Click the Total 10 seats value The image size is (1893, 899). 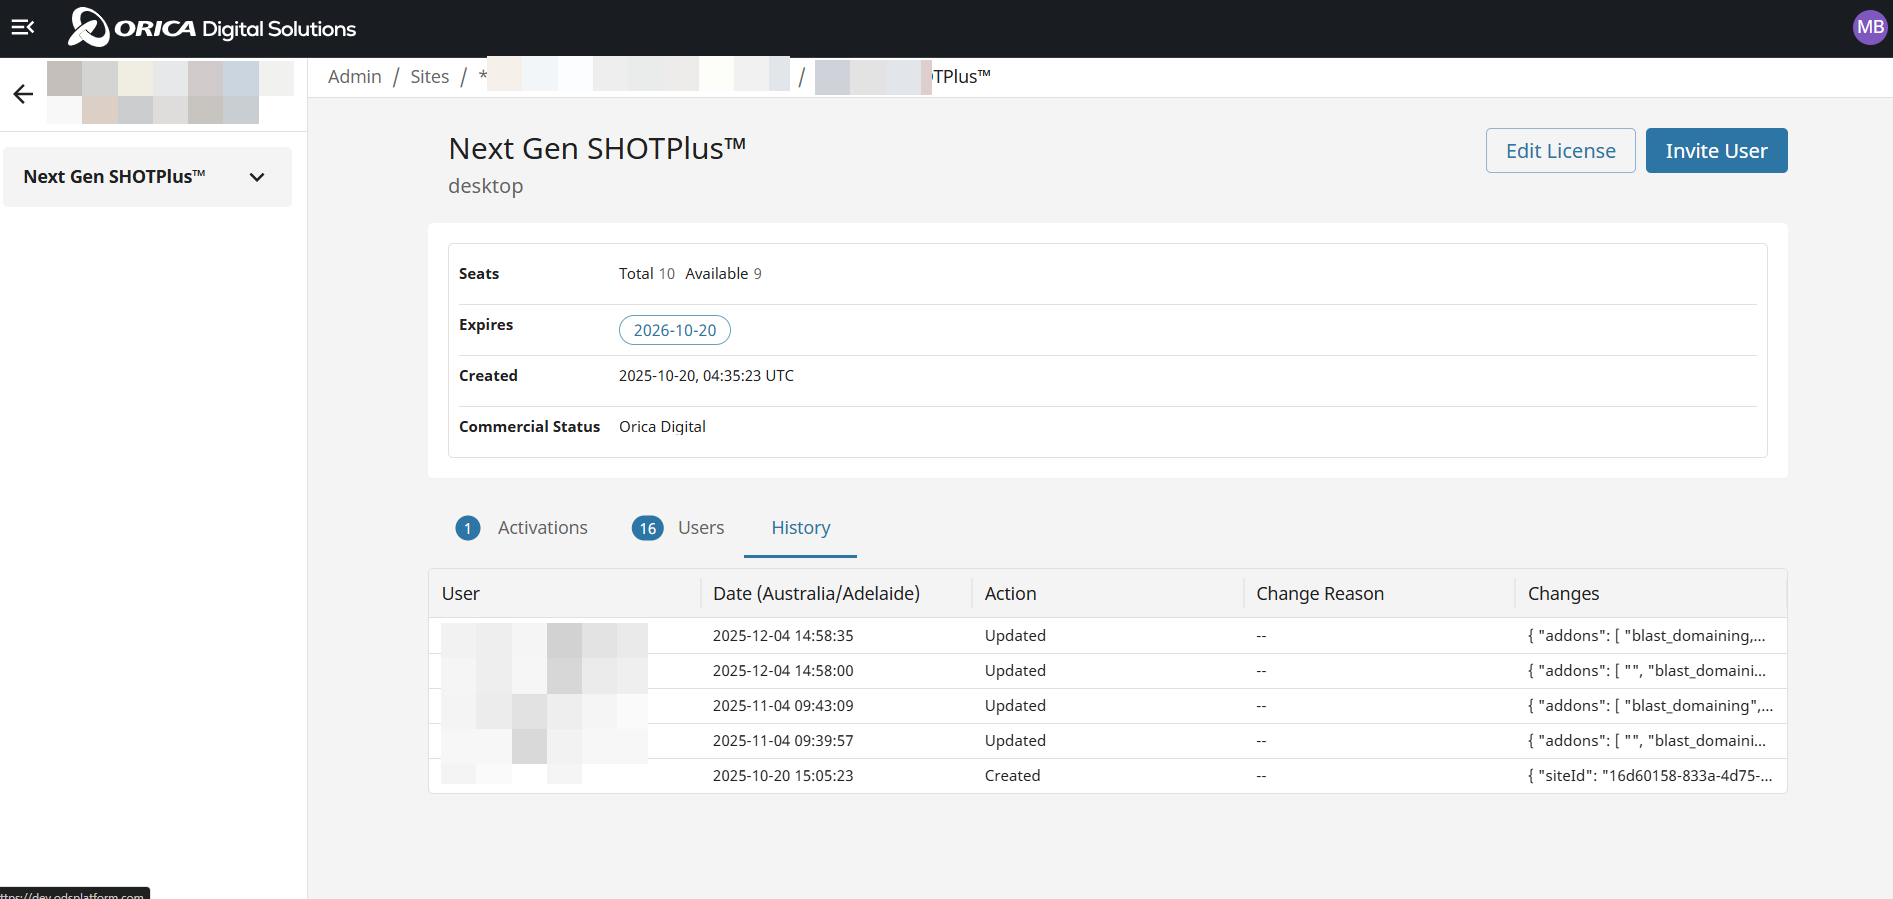coord(646,274)
